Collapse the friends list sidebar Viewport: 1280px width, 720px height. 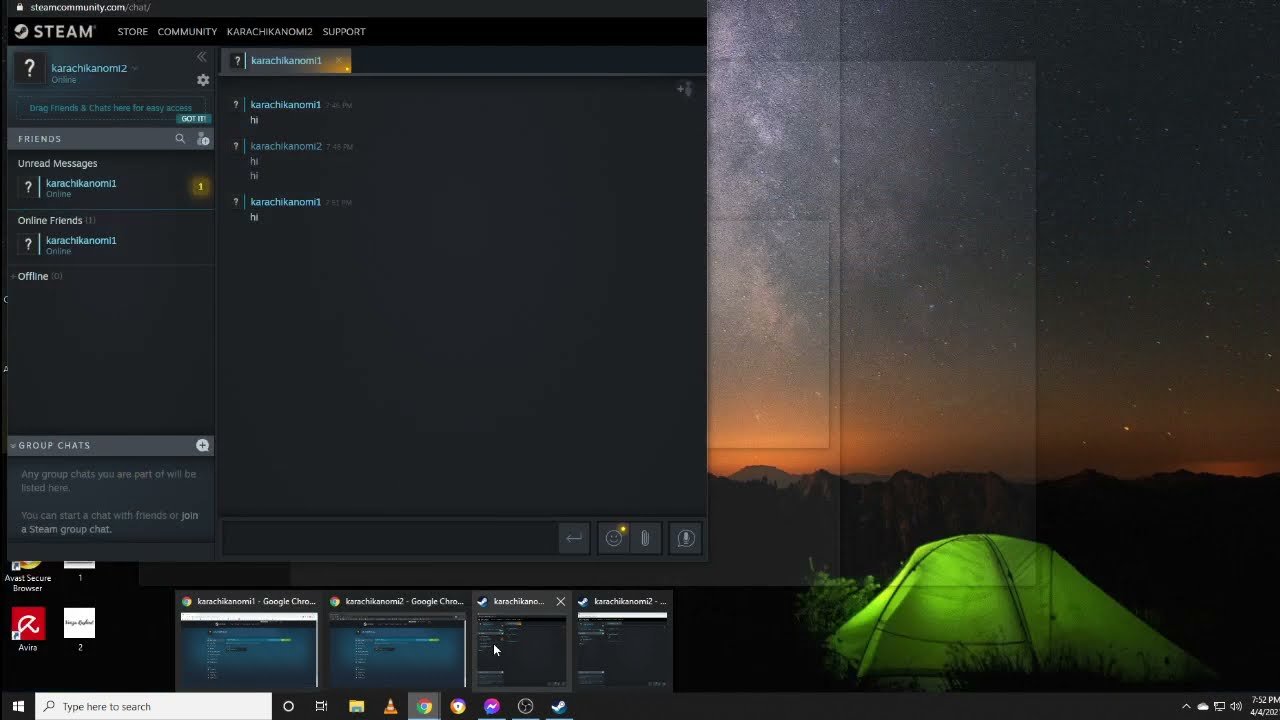(202, 57)
